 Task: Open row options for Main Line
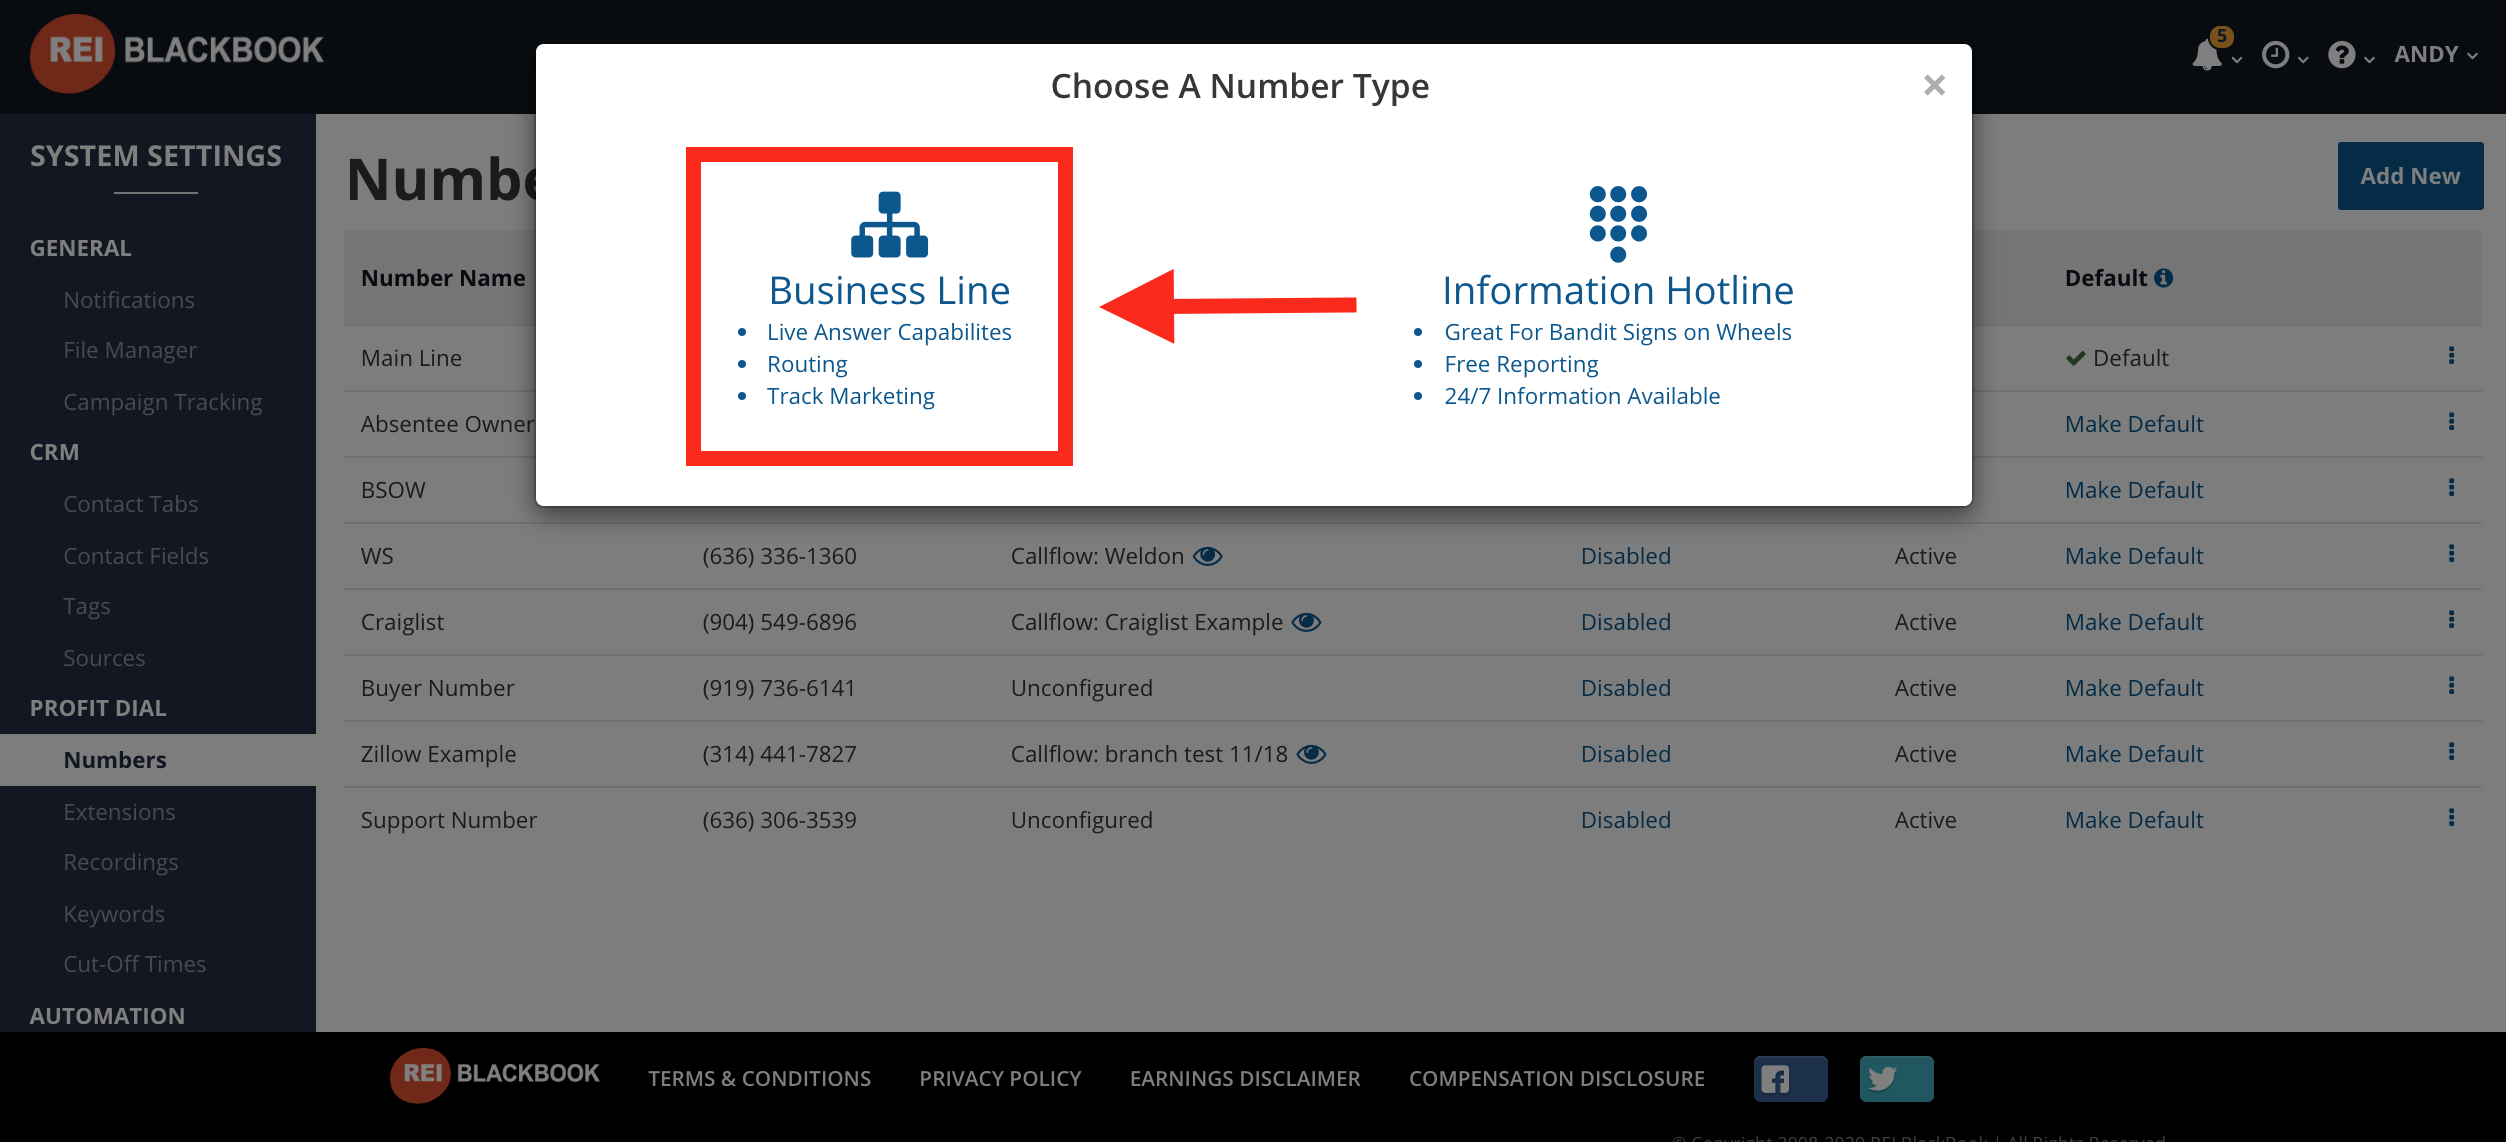tap(2451, 356)
